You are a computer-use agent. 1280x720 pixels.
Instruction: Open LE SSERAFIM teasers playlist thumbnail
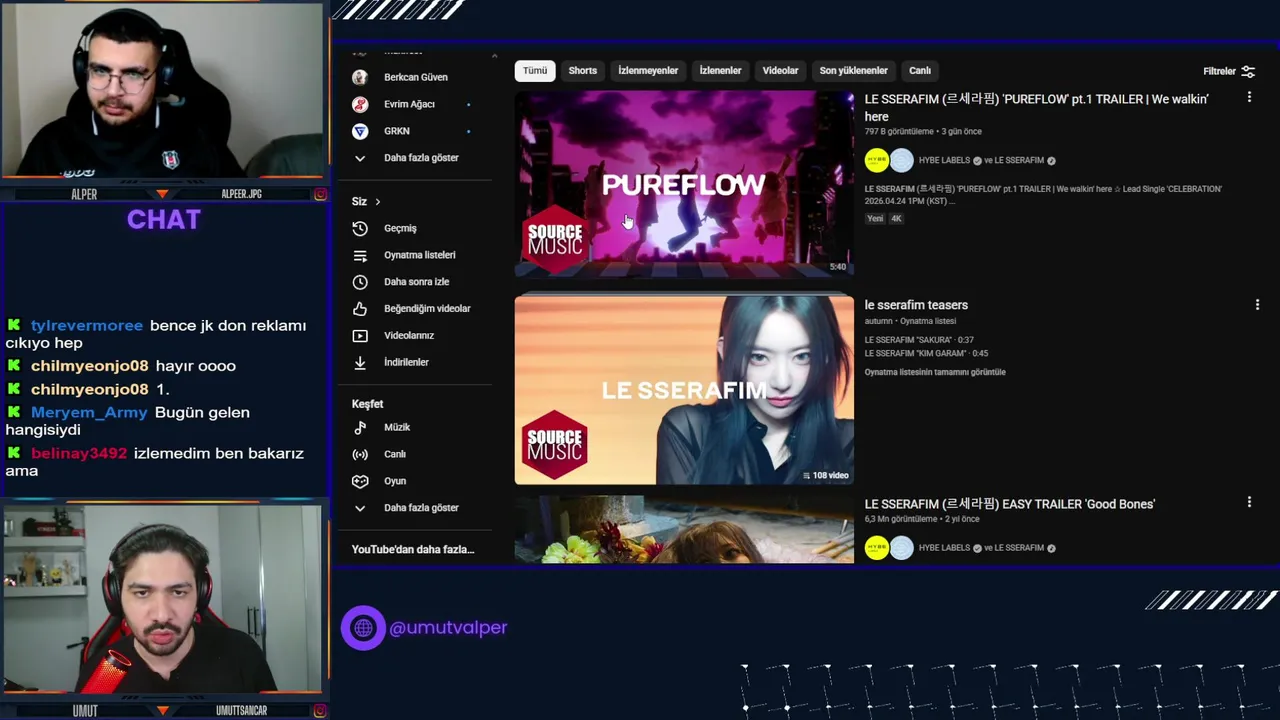[x=684, y=390]
